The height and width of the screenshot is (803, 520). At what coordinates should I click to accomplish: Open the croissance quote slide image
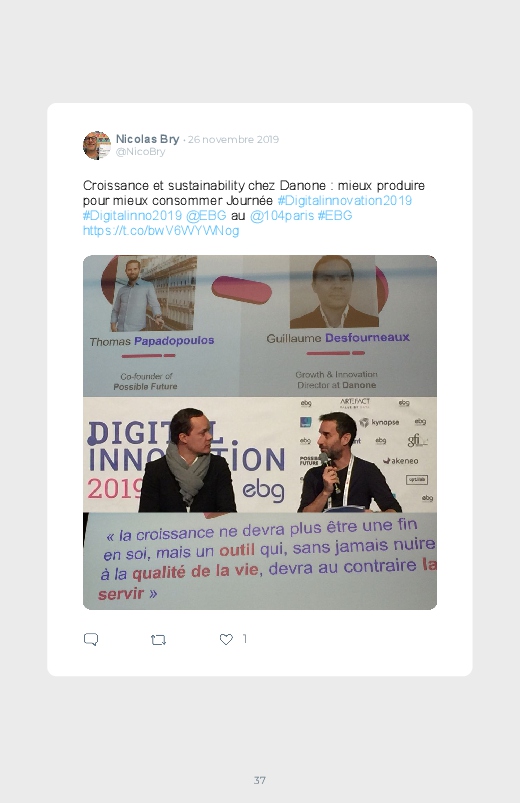260,561
